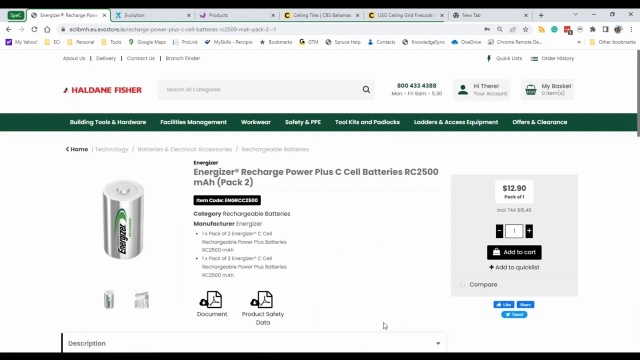The width and height of the screenshot is (640, 360).
Task: Click the Quick Lists lightning icon
Action: pyautogui.click(x=489, y=58)
